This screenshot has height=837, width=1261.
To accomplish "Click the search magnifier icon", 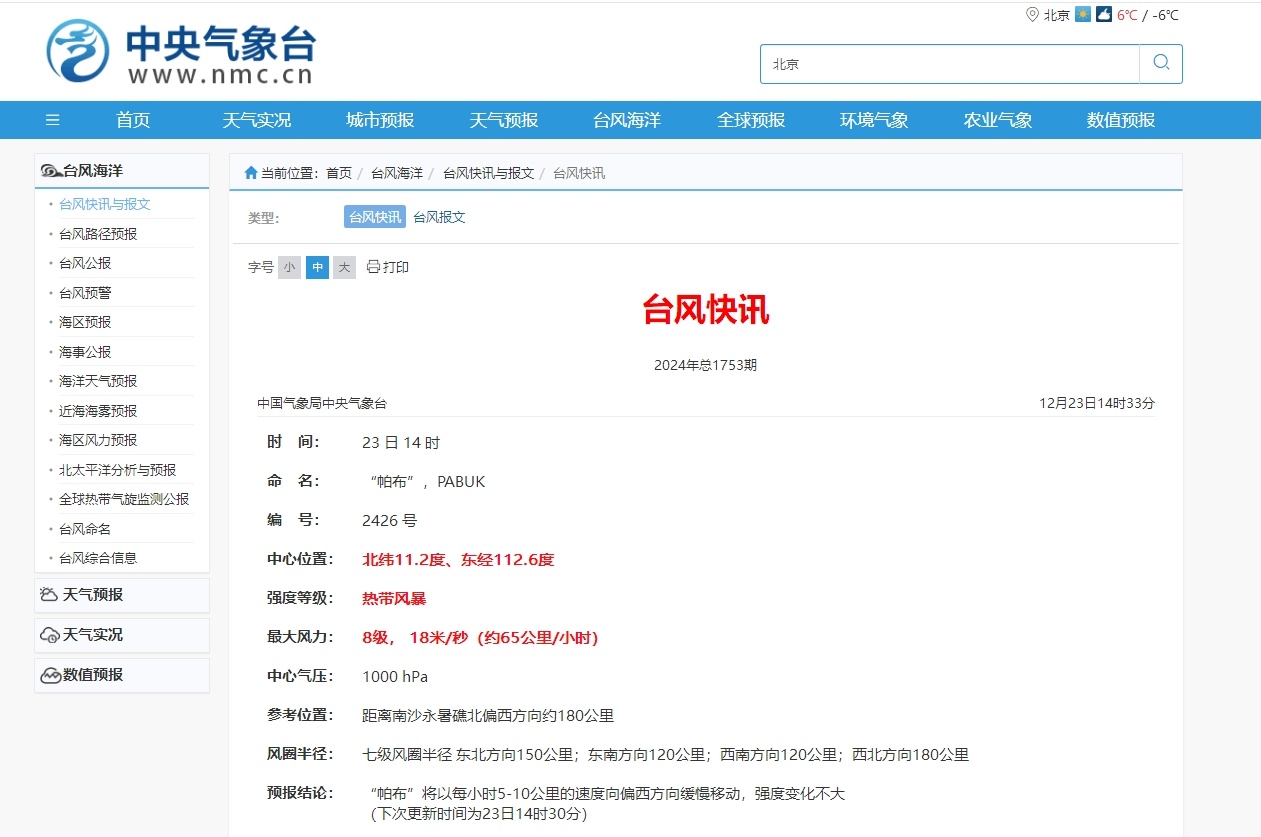I will pyautogui.click(x=1161, y=63).
